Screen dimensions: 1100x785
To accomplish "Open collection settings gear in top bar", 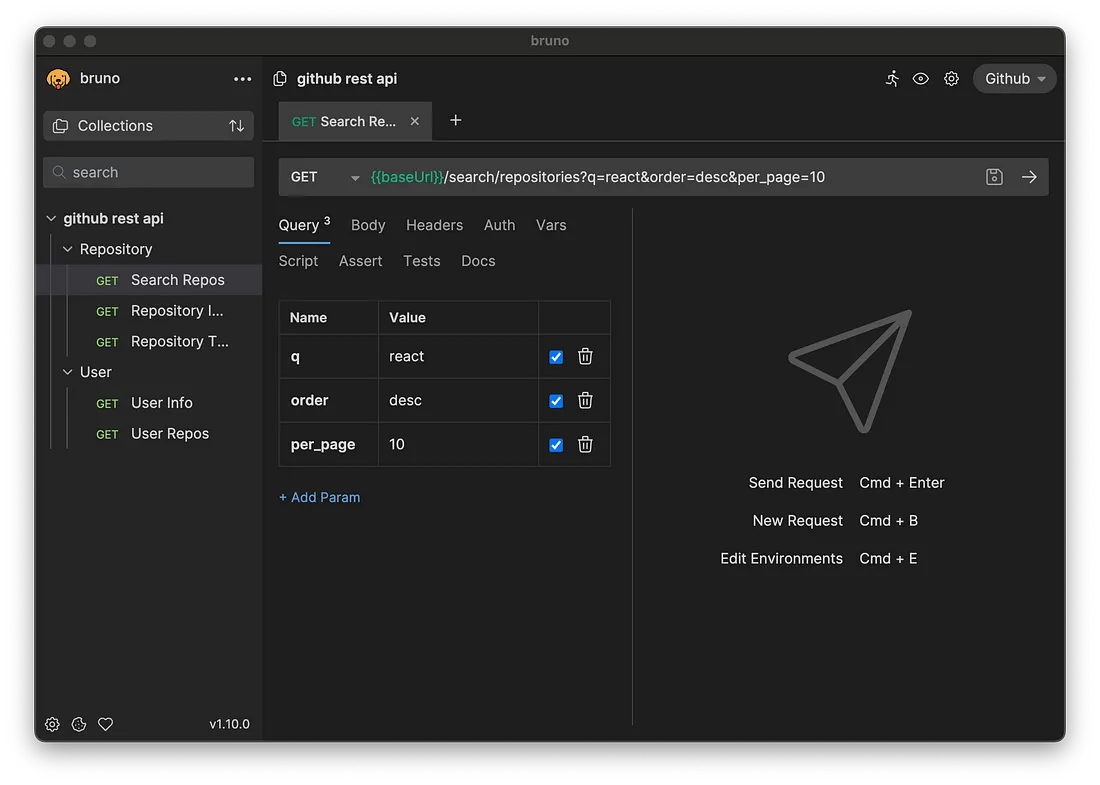I will pos(951,79).
